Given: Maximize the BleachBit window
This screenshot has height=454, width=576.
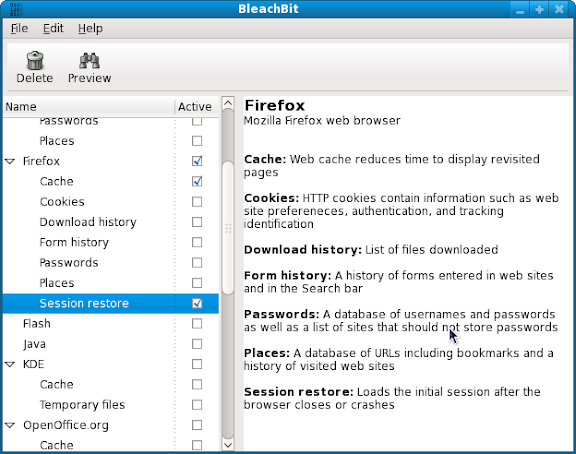Looking at the screenshot, I should [539, 10].
